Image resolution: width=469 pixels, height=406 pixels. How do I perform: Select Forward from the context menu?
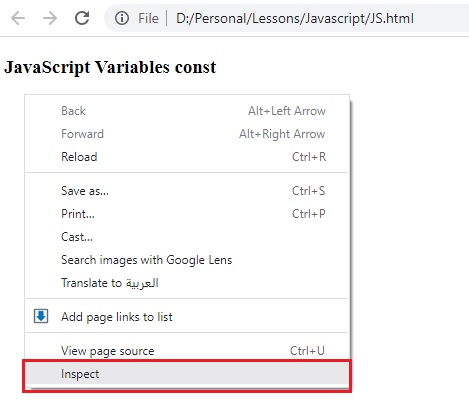pyautogui.click(x=187, y=134)
